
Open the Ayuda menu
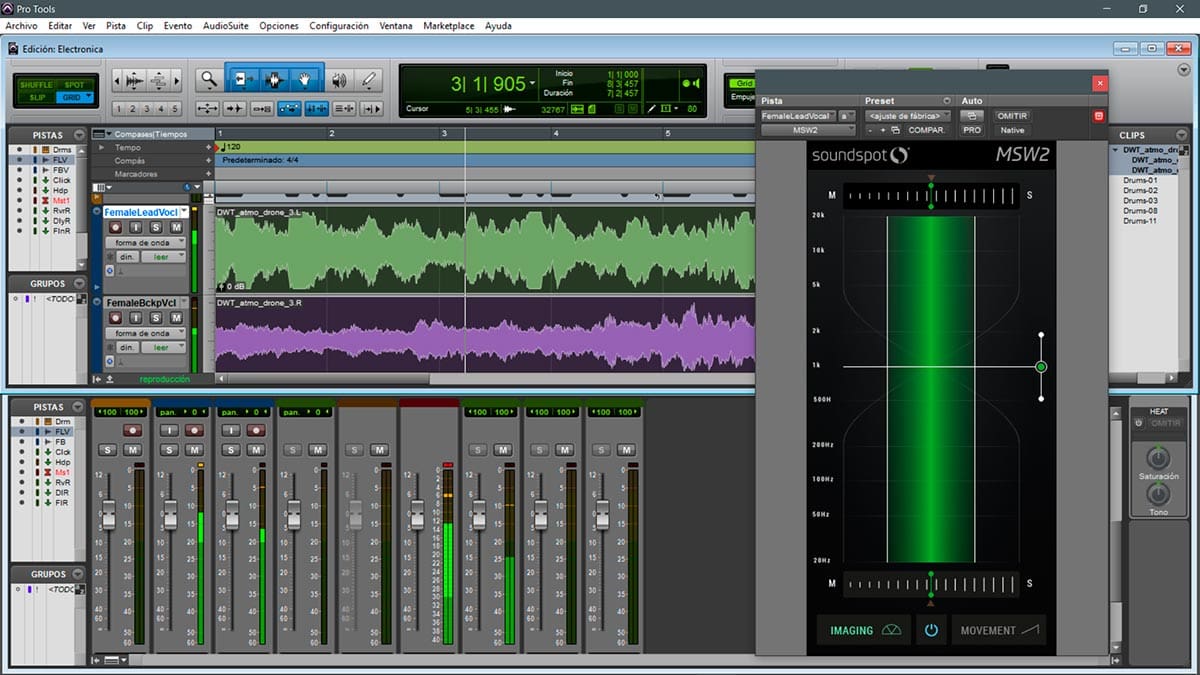(498, 26)
